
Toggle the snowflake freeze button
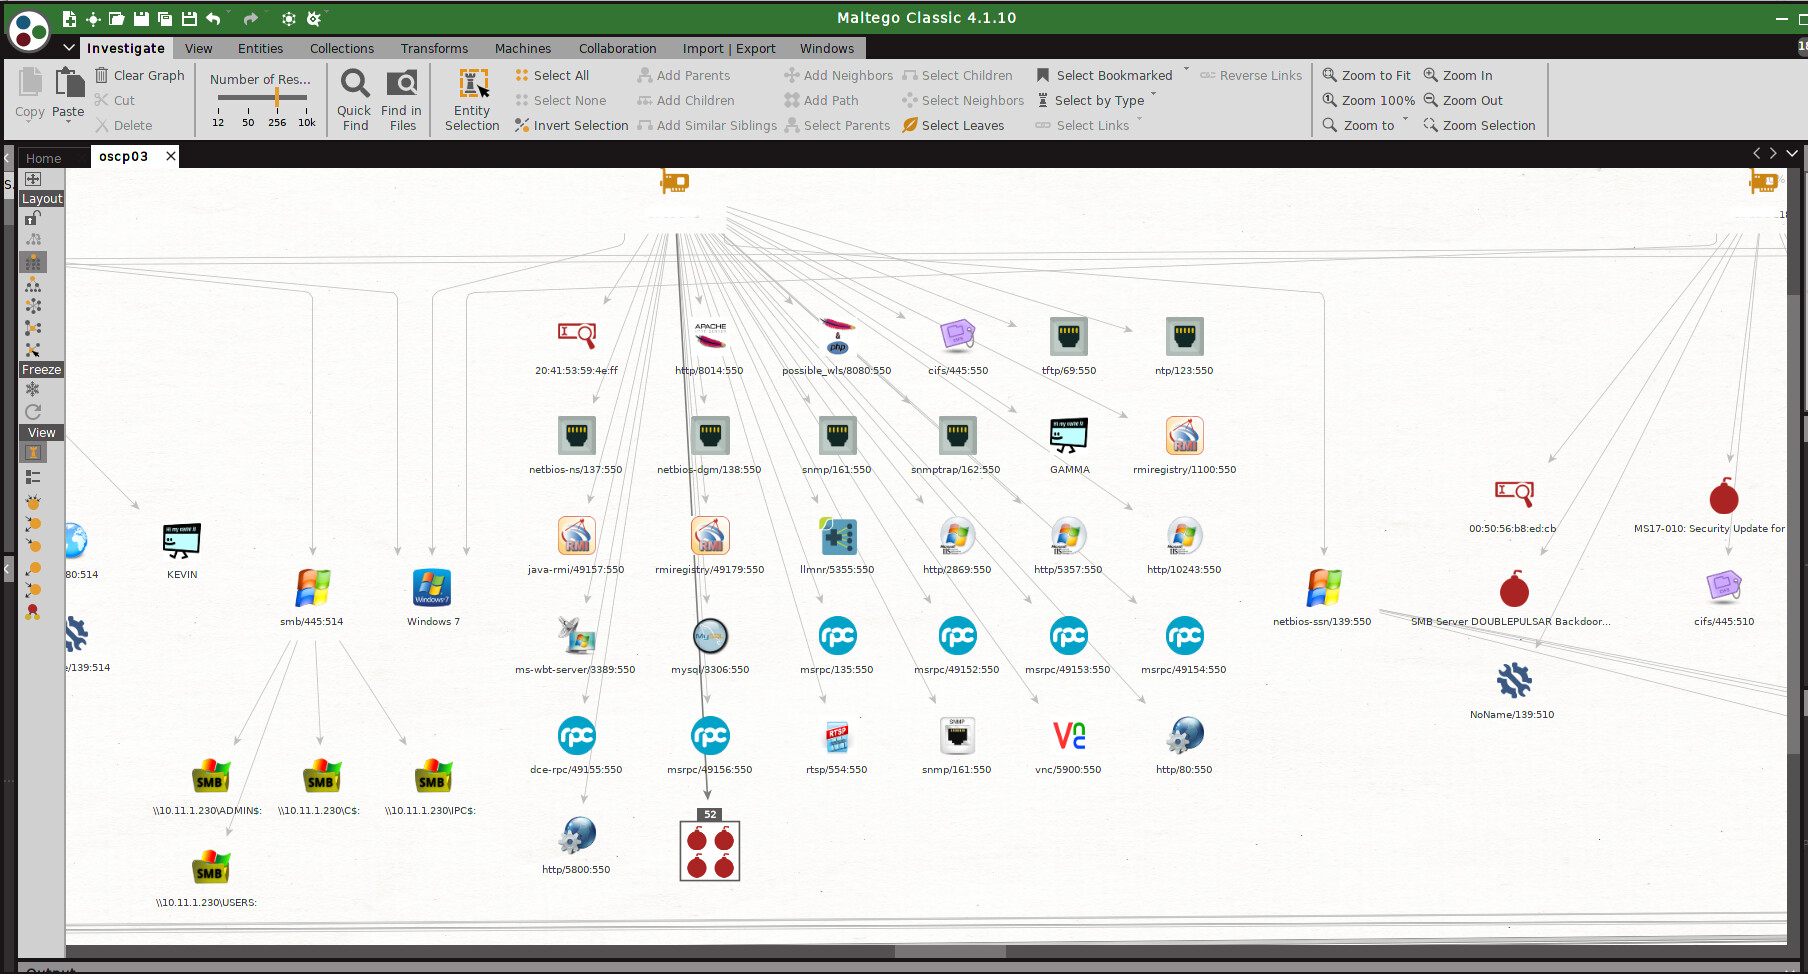pyautogui.click(x=33, y=390)
